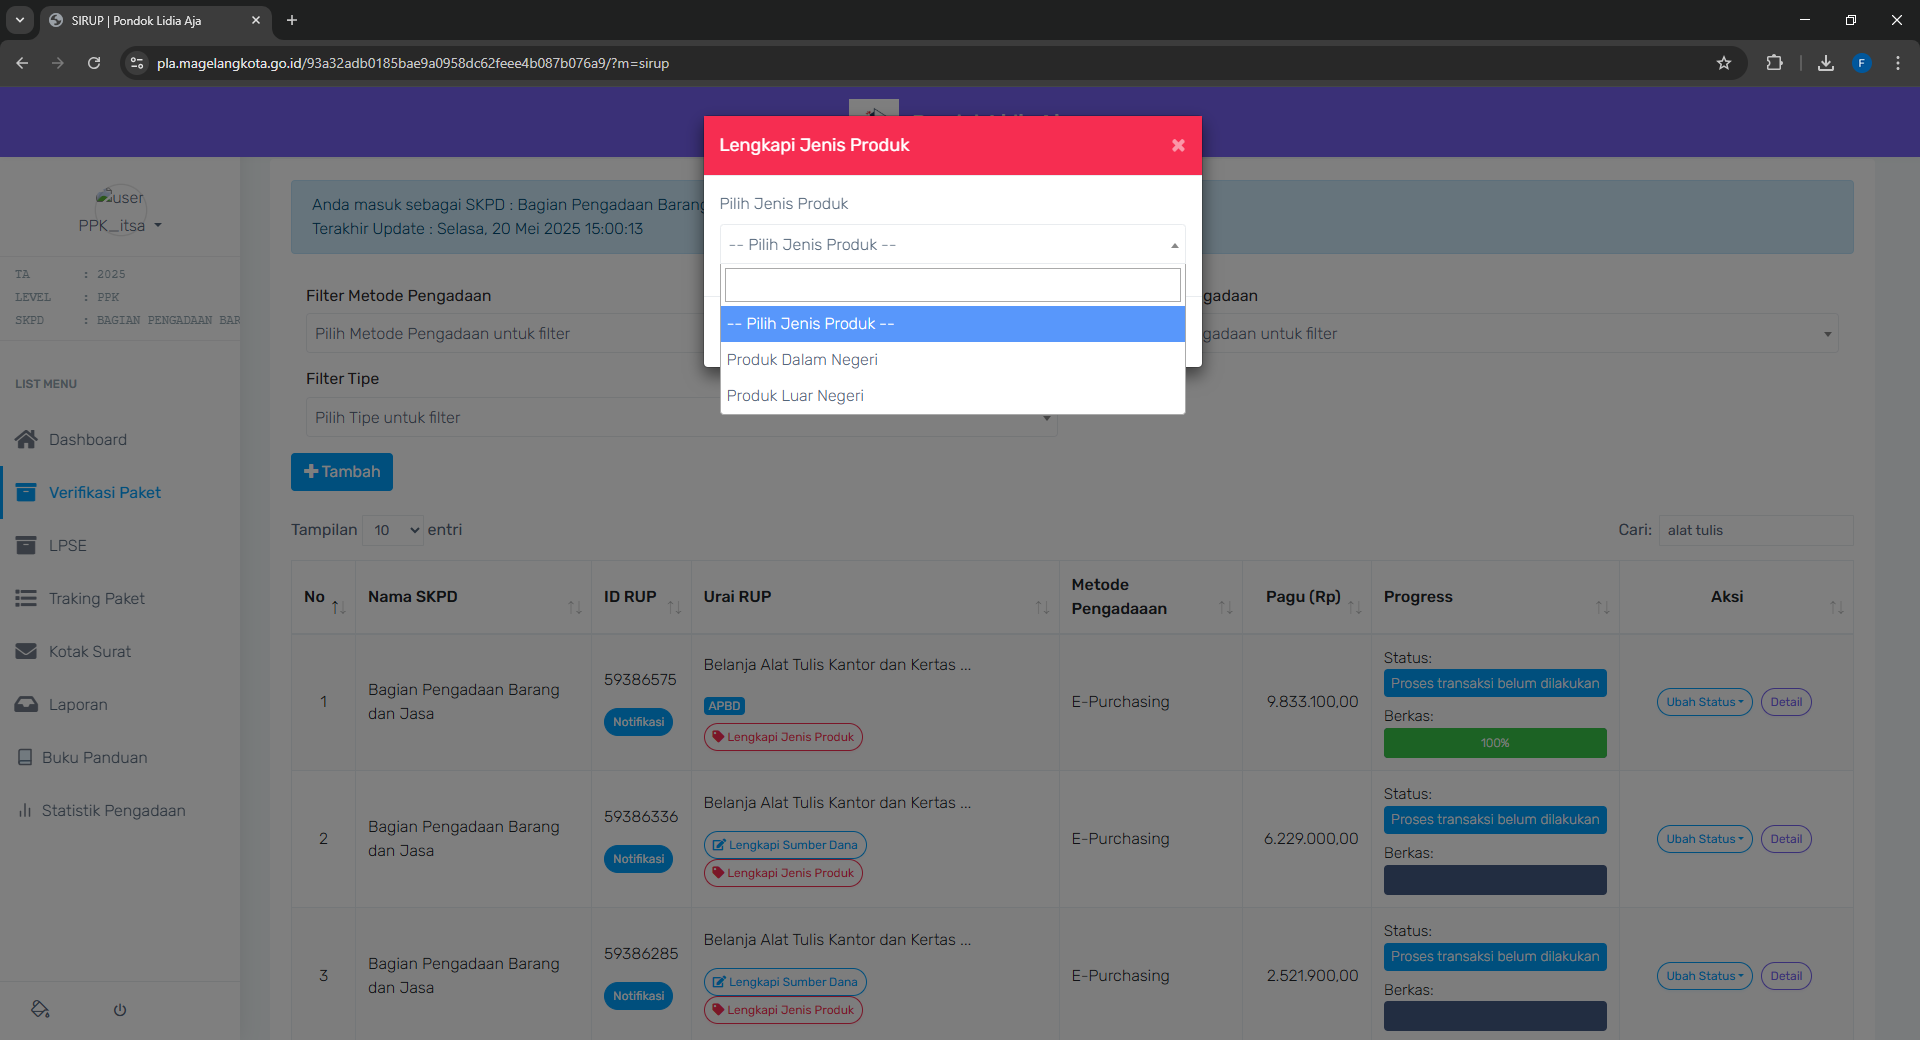Click the green 100% Berkas progress bar

tap(1494, 743)
